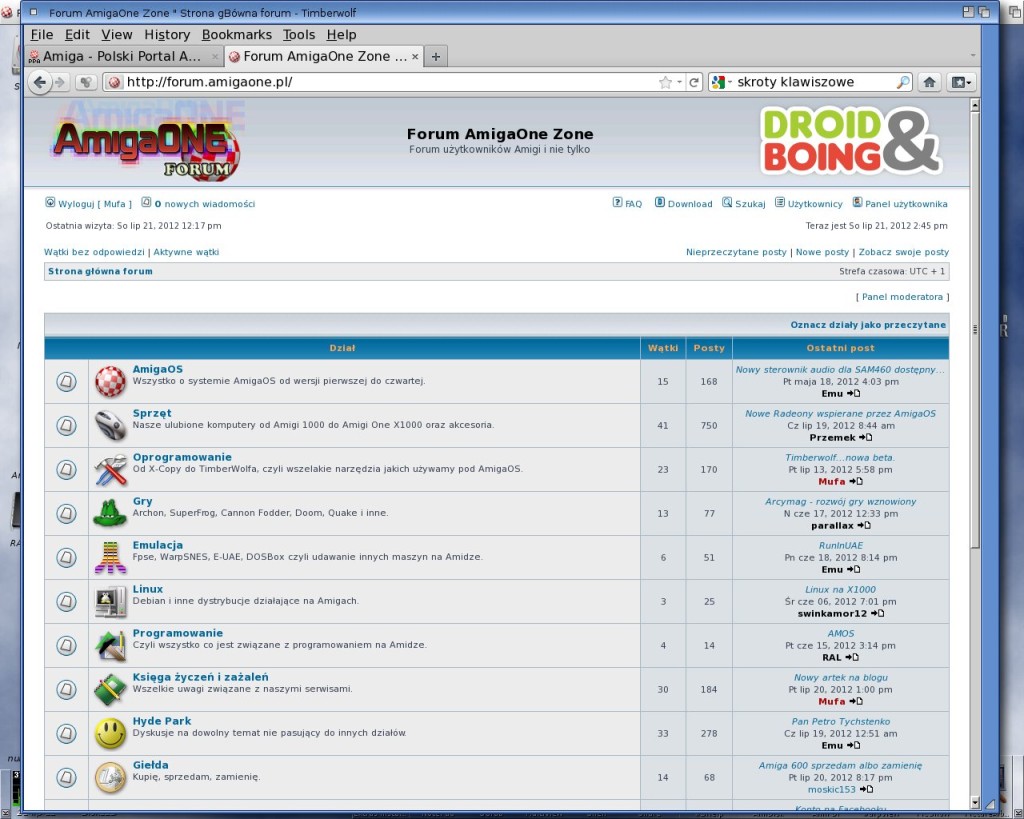
Task: Open the search engine selector dropdown
Action: 721,82
